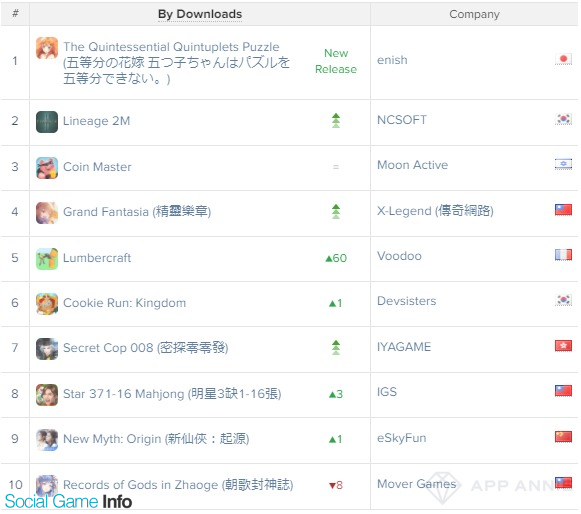Click the Secret Cop 008 app icon
Image resolution: width=581 pixels, height=514 pixels.
tap(47, 349)
